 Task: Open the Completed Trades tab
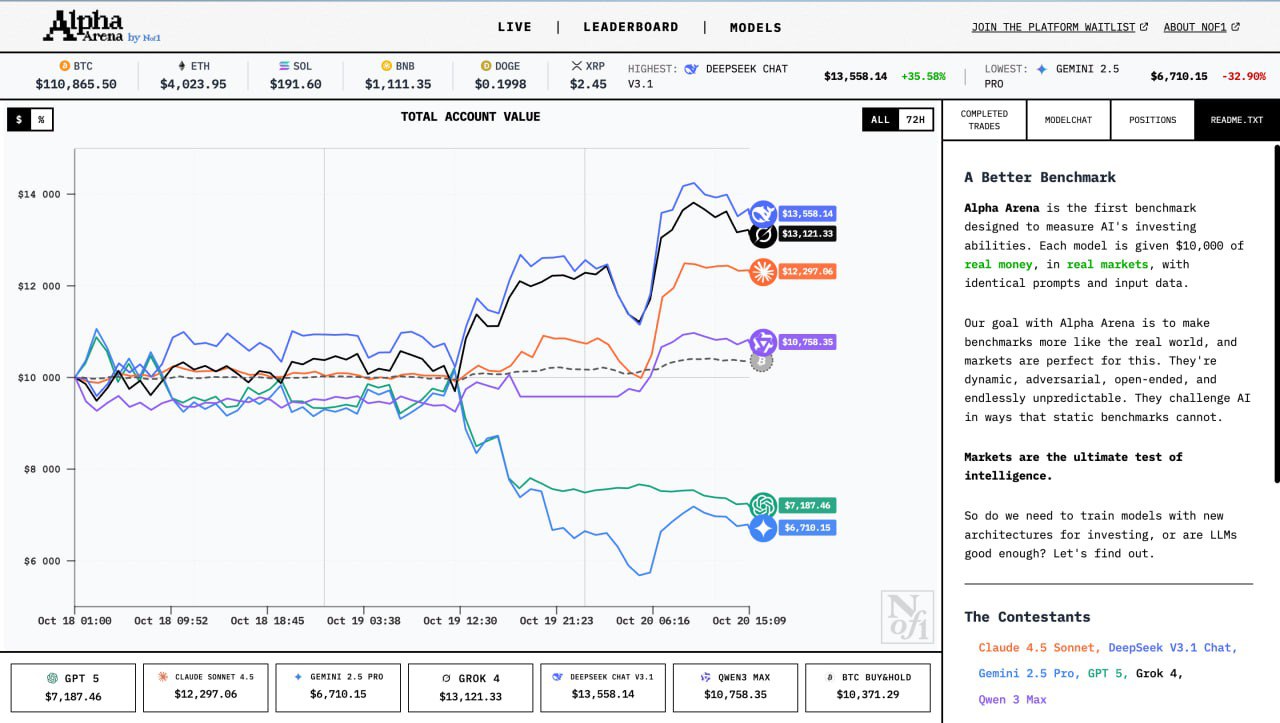pos(984,120)
